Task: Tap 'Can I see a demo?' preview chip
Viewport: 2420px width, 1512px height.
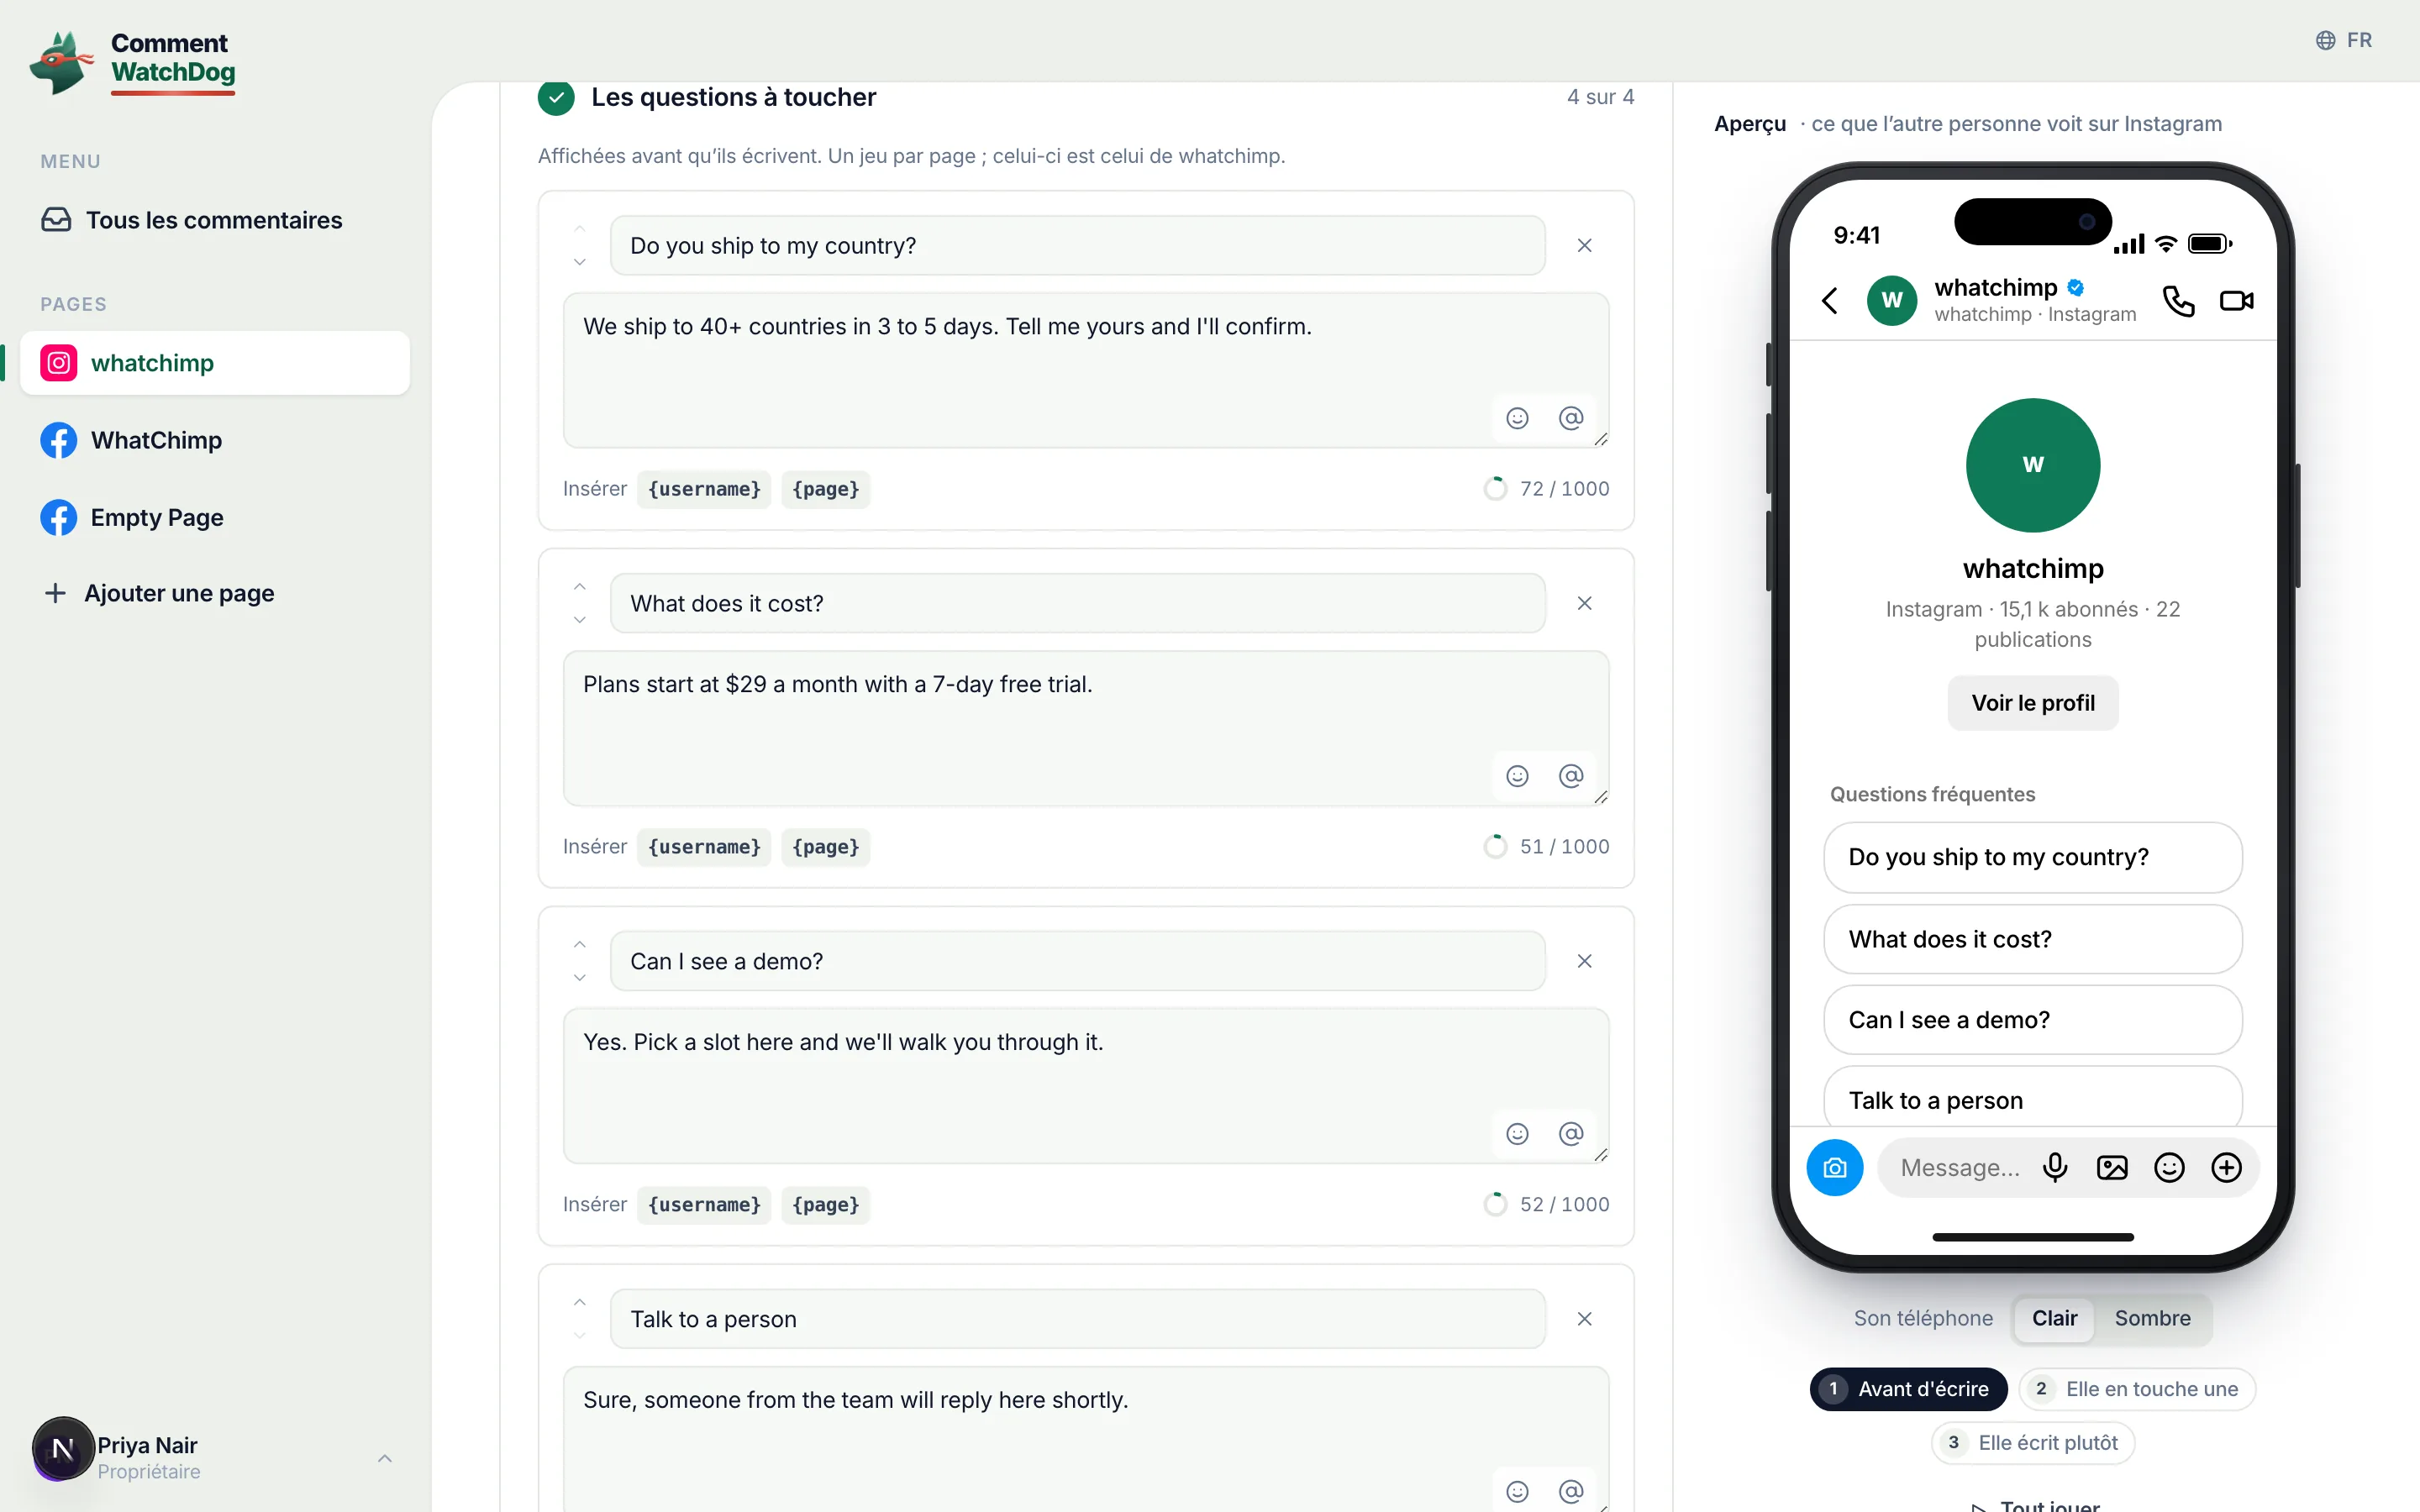Action: [x=2033, y=1020]
